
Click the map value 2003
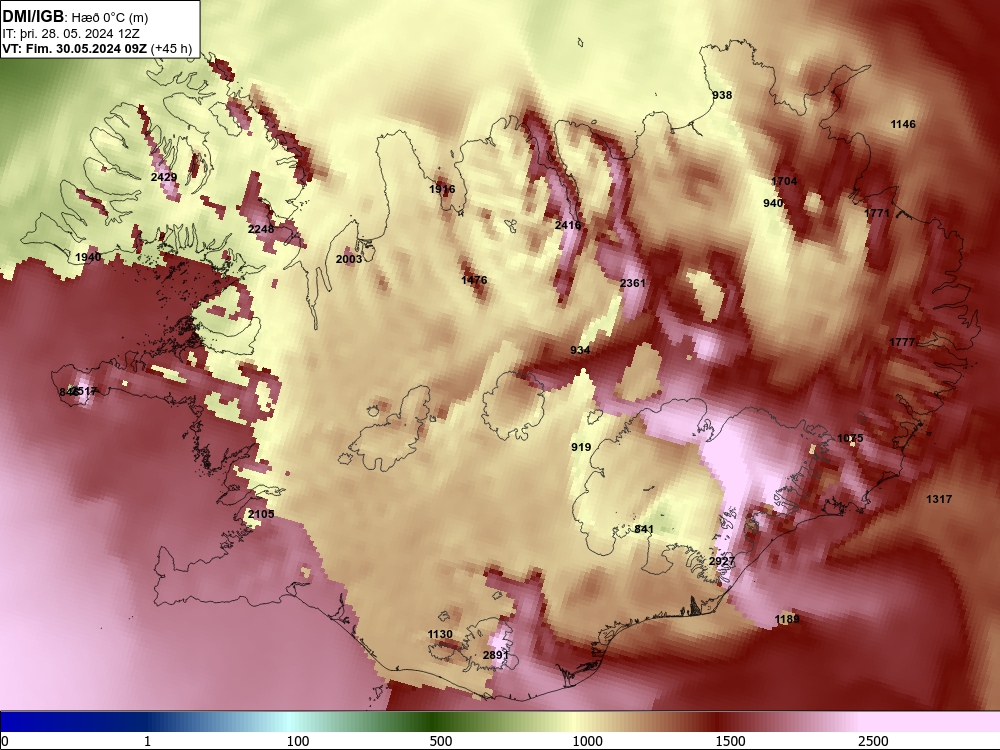tap(349, 259)
